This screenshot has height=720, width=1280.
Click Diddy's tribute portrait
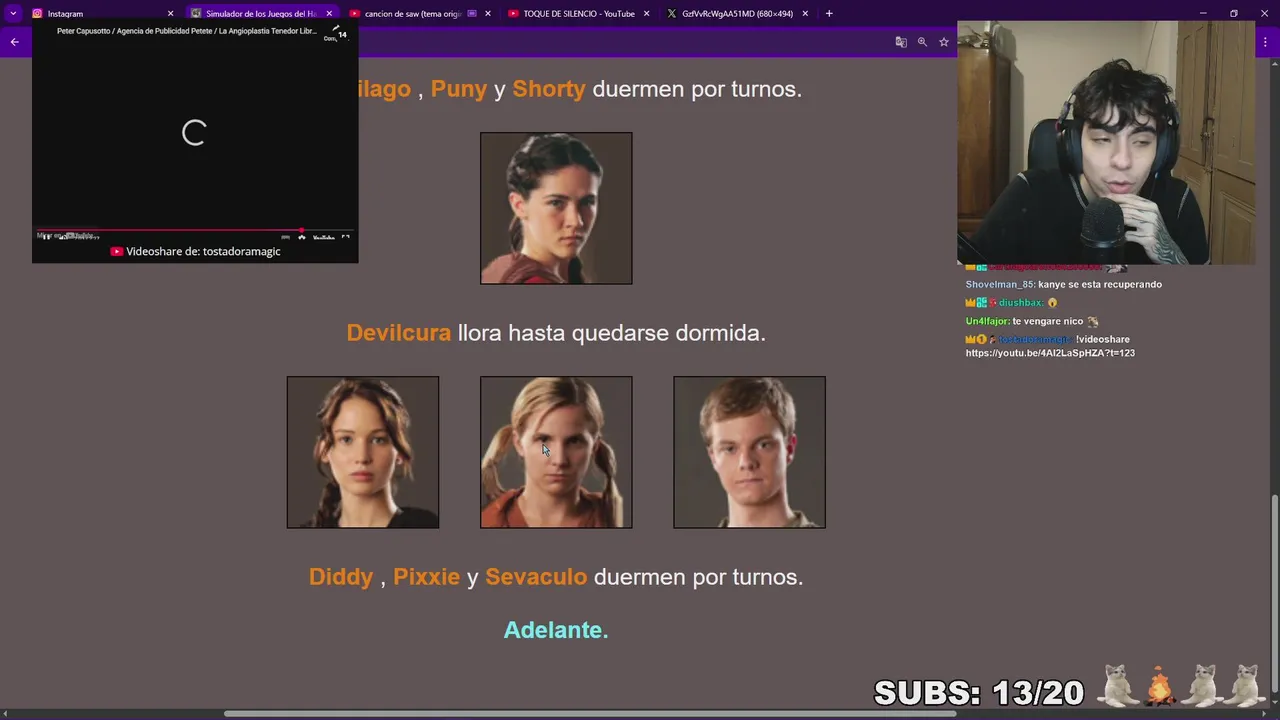pyautogui.click(x=363, y=452)
